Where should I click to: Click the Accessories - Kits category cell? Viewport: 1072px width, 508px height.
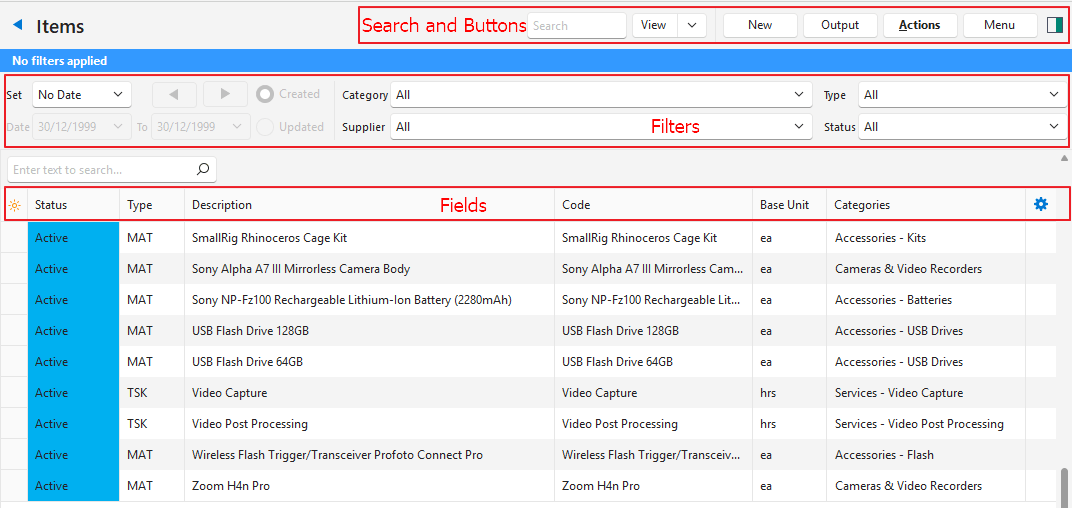pyautogui.click(x=926, y=238)
